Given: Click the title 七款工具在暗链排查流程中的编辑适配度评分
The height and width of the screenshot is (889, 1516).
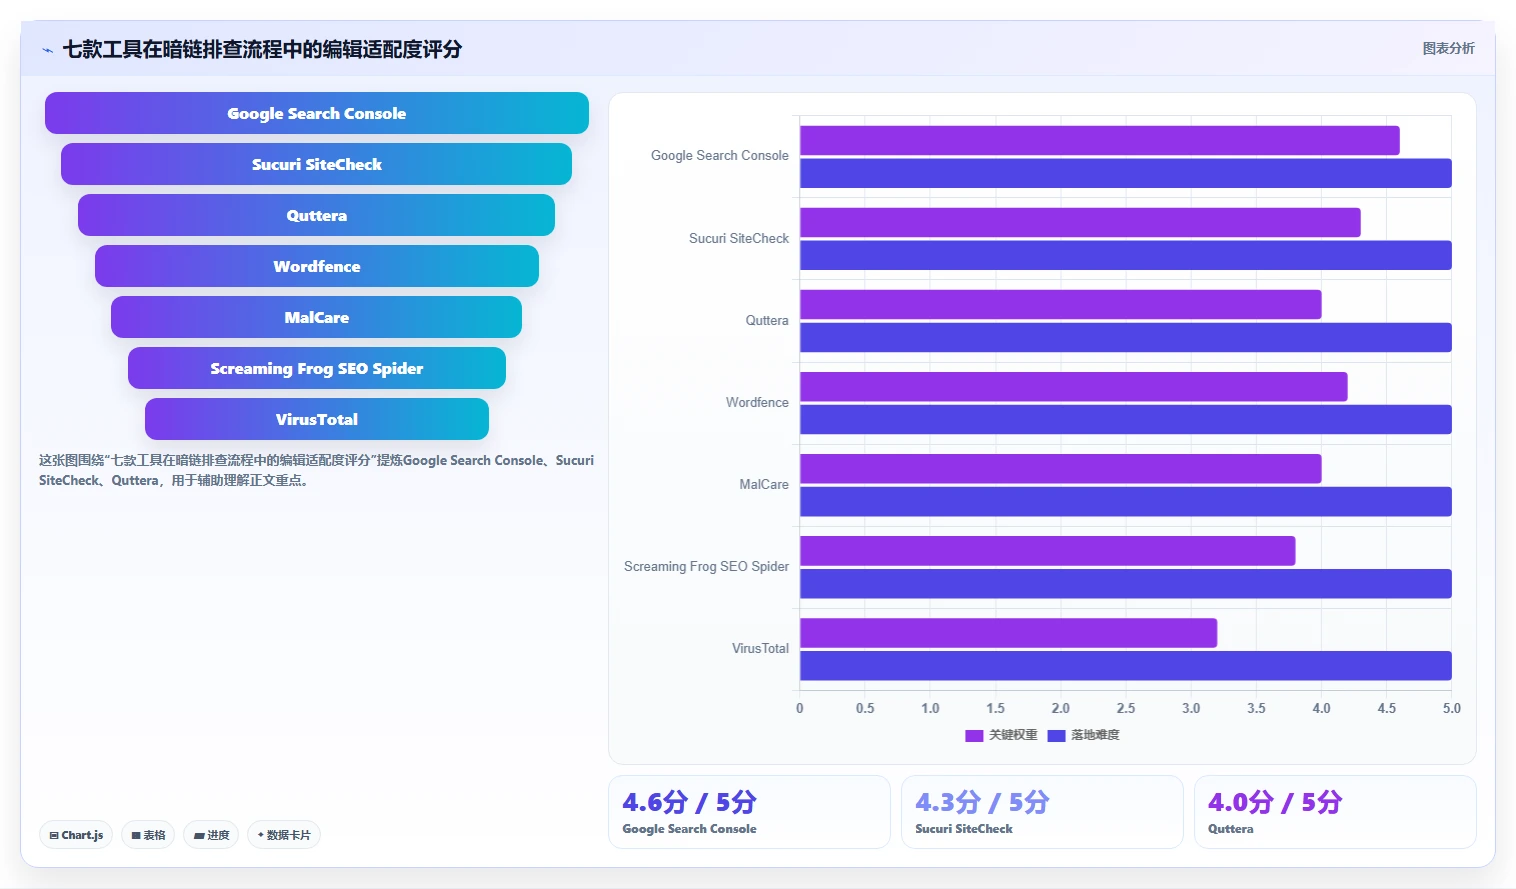Looking at the screenshot, I should pyautogui.click(x=262, y=49).
